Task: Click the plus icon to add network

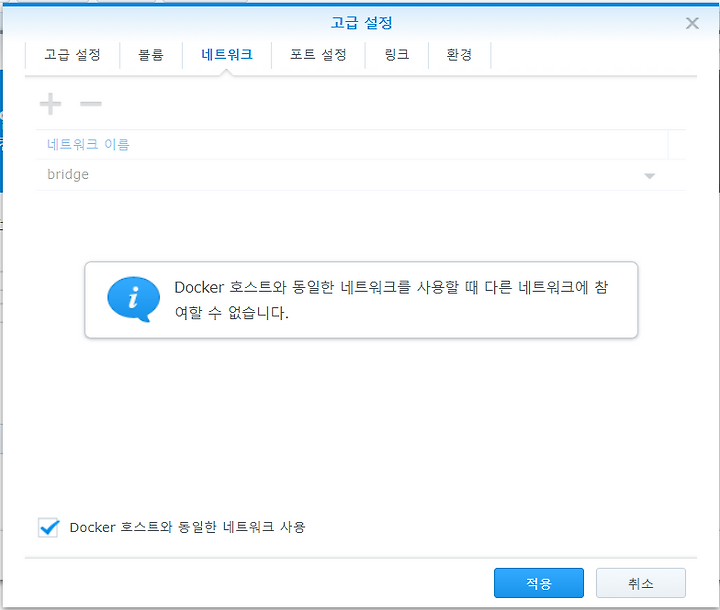Action: coord(51,104)
